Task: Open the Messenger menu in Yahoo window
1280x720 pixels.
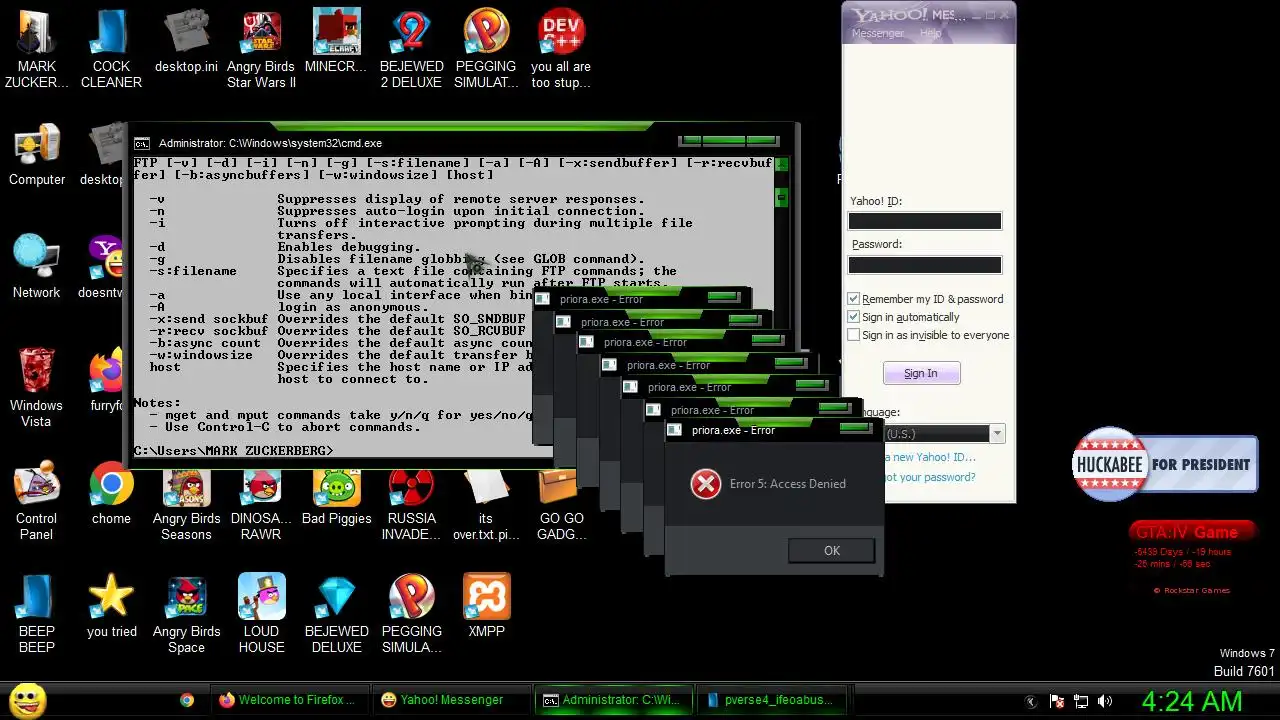Action: point(877,33)
